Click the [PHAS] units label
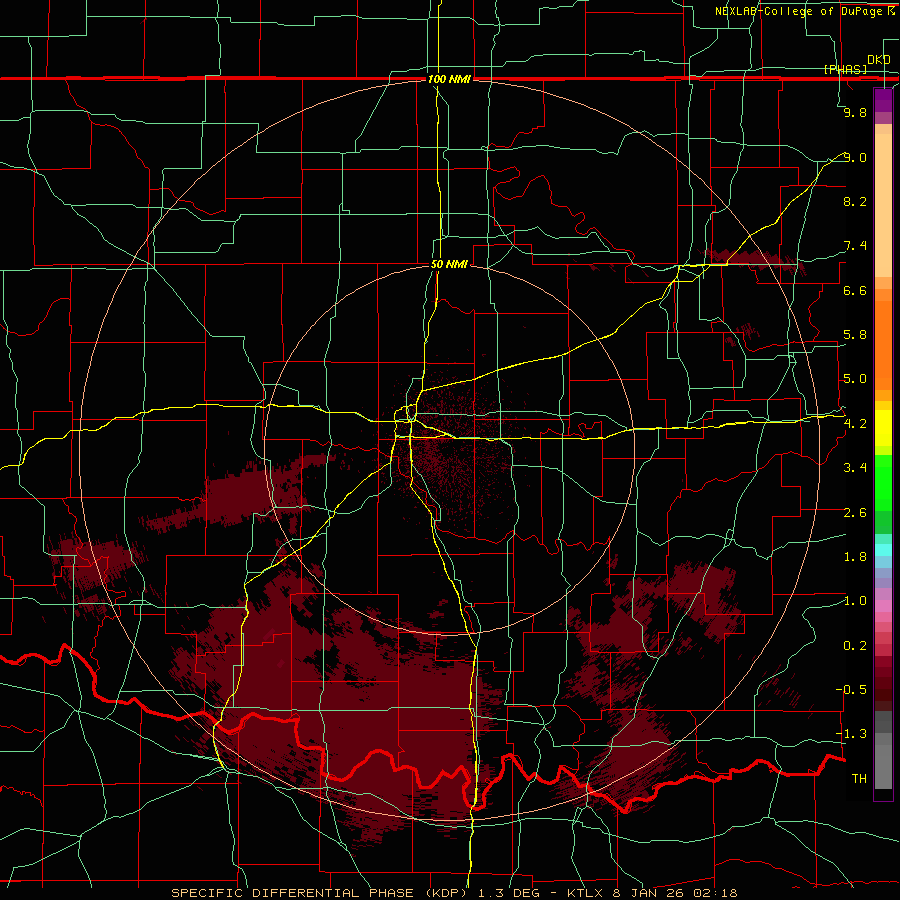The width and height of the screenshot is (900, 900). (845, 69)
